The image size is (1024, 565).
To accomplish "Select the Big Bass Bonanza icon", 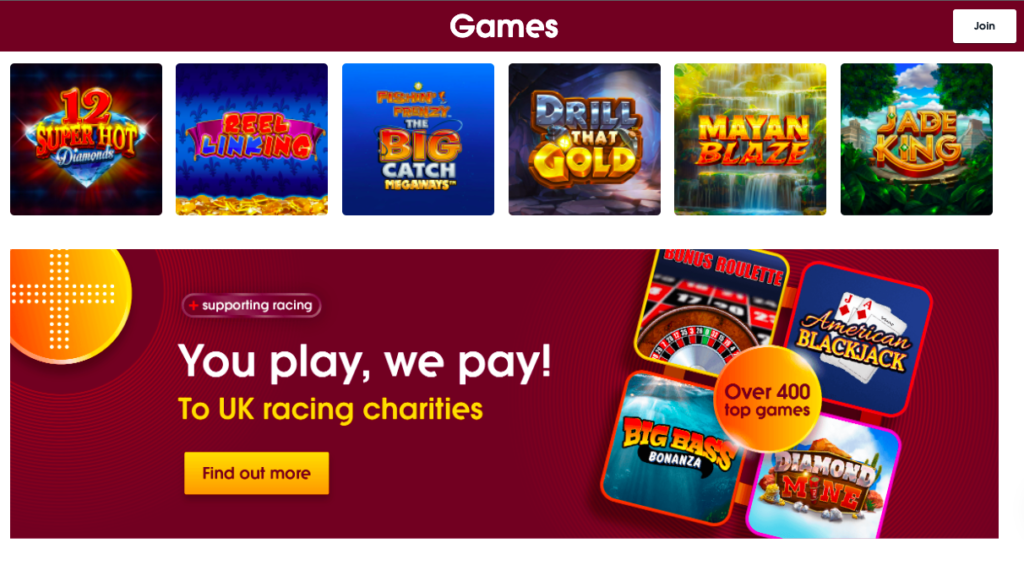I will point(673,447).
